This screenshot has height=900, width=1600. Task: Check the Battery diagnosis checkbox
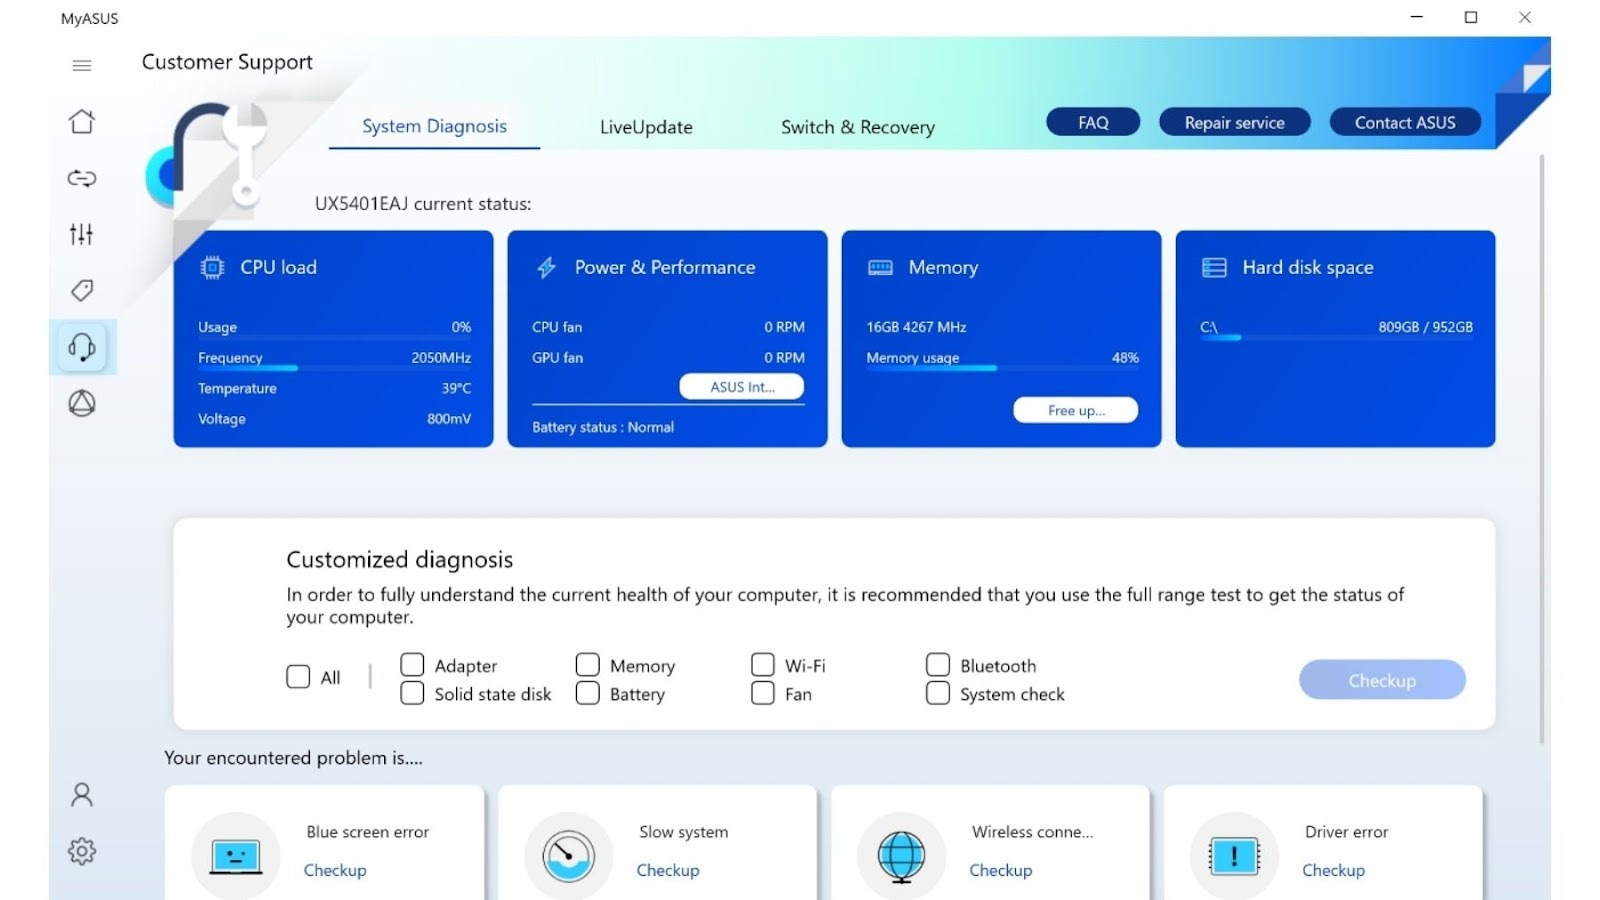pyautogui.click(x=588, y=693)
